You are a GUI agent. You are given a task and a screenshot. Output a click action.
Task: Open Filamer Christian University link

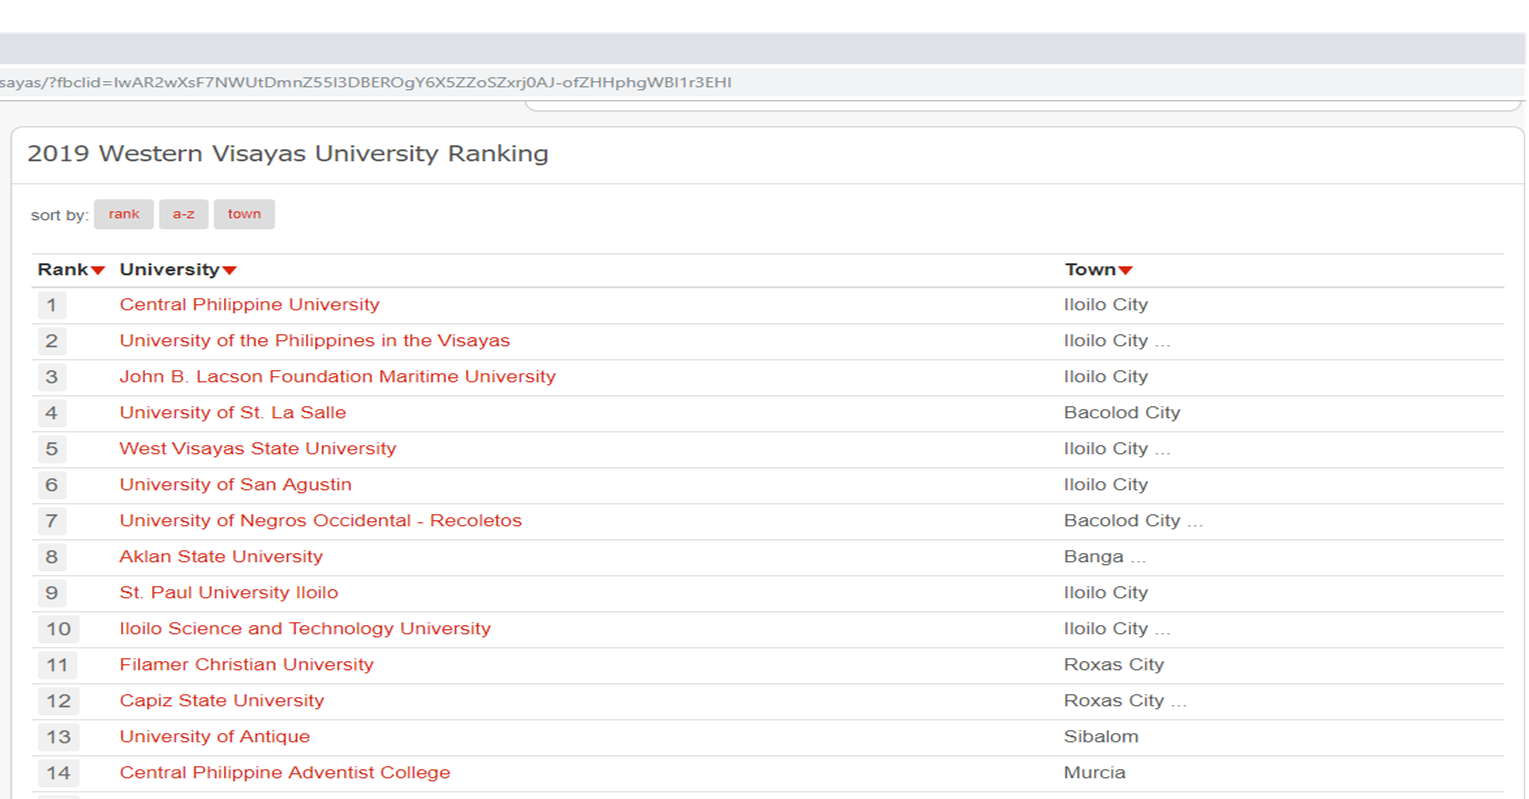[x=246, y=665]
